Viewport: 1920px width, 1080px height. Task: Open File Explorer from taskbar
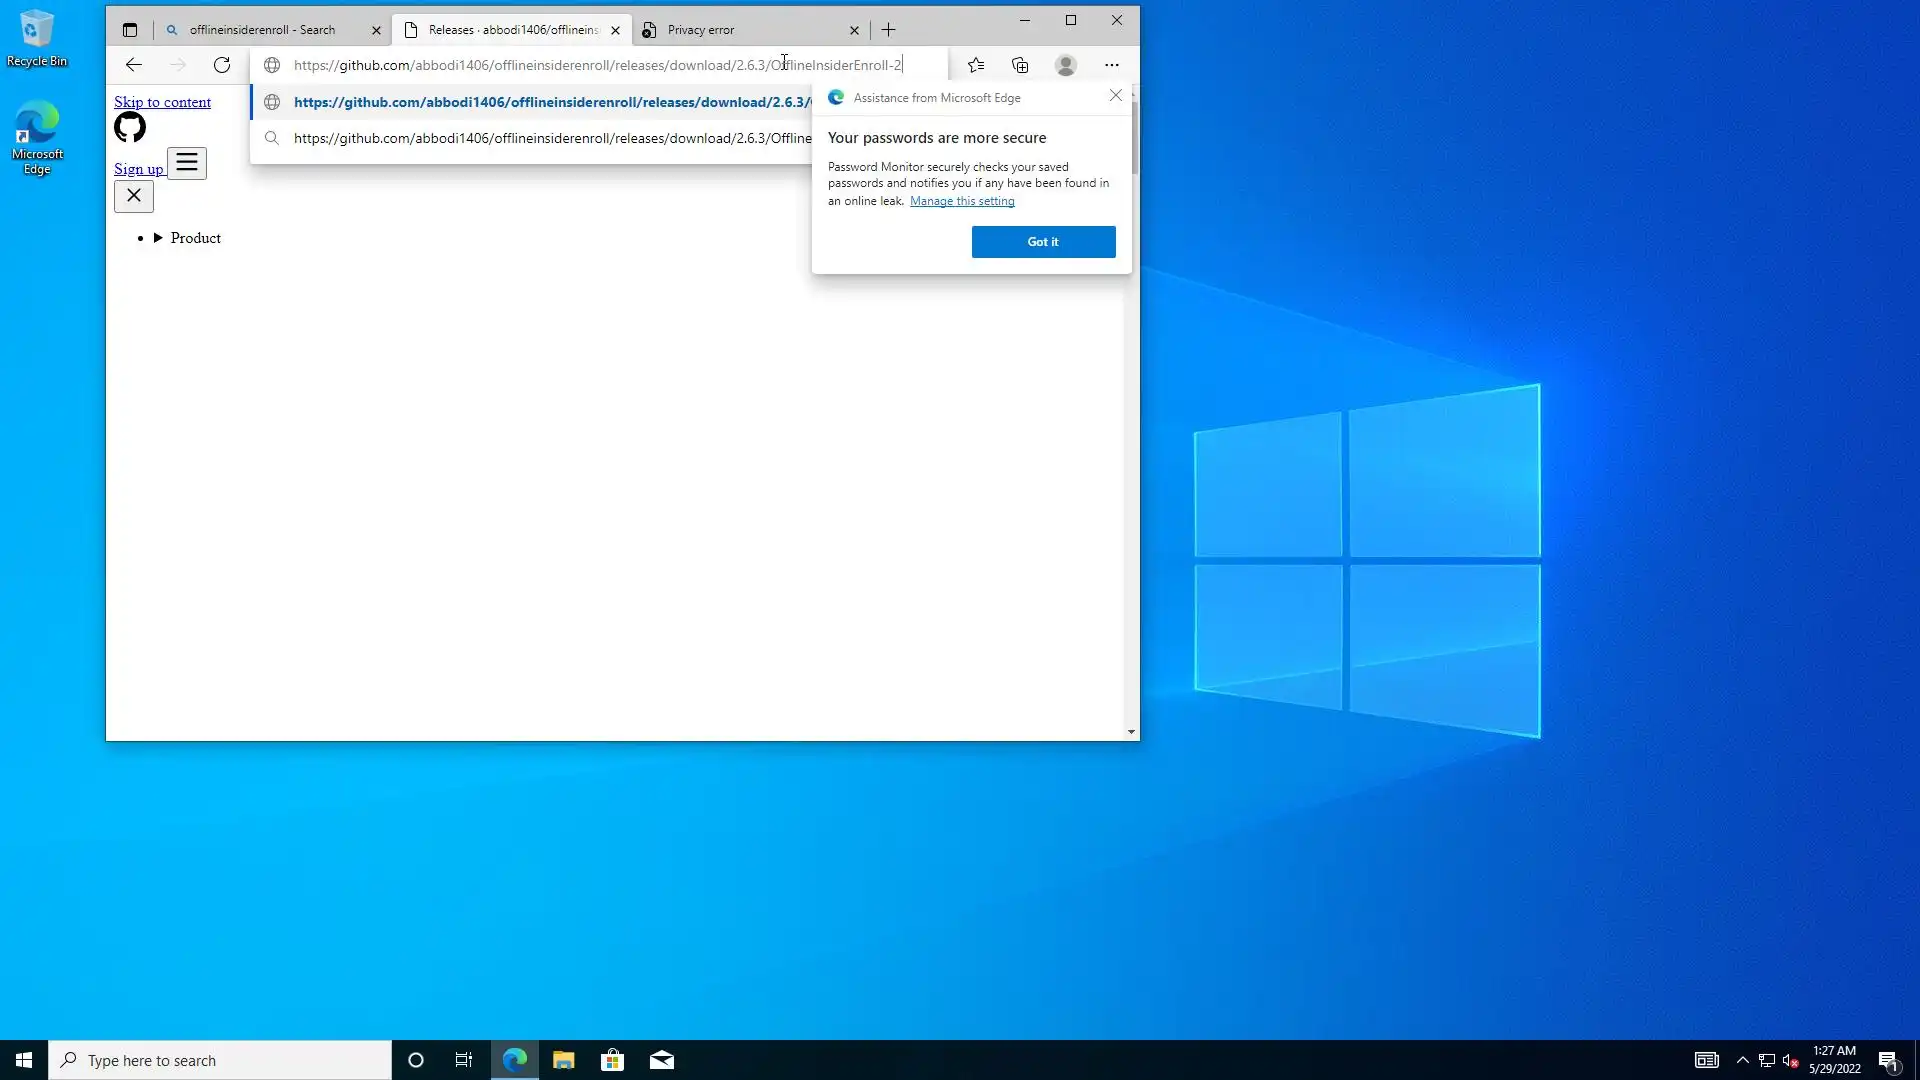point(563,1060)
